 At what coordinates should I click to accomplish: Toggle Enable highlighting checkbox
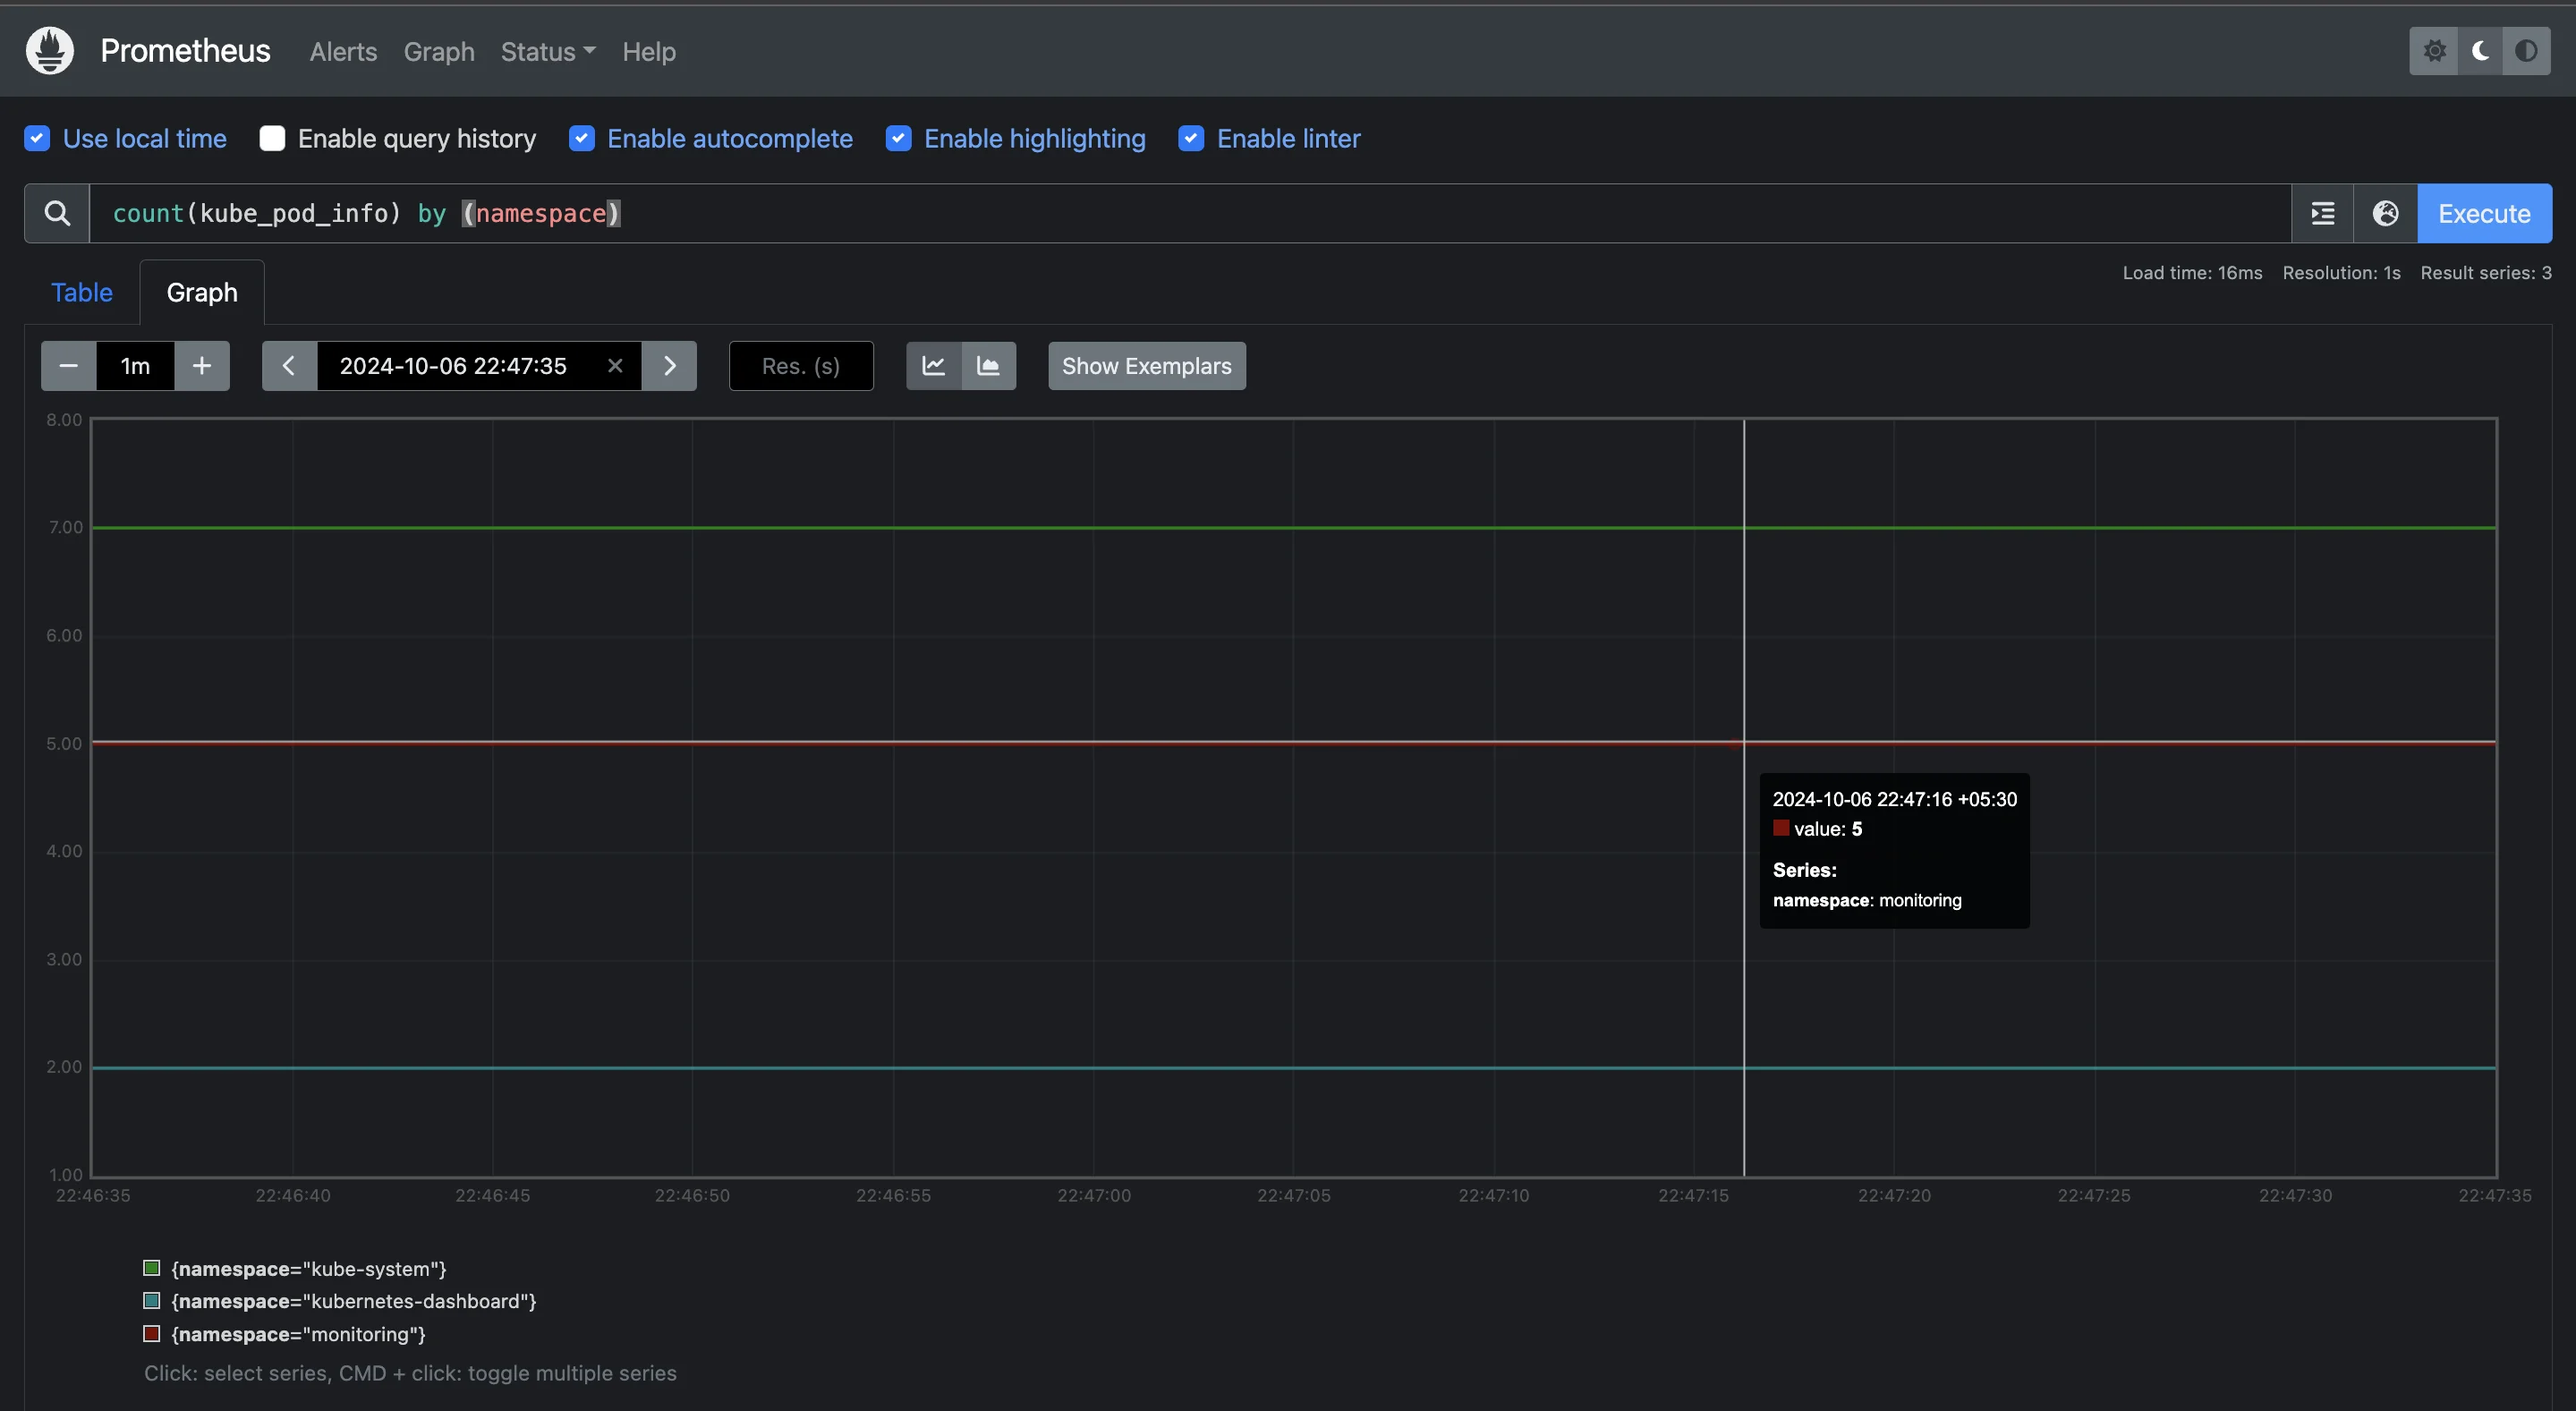pyautogui.click(x=899, y=138)
